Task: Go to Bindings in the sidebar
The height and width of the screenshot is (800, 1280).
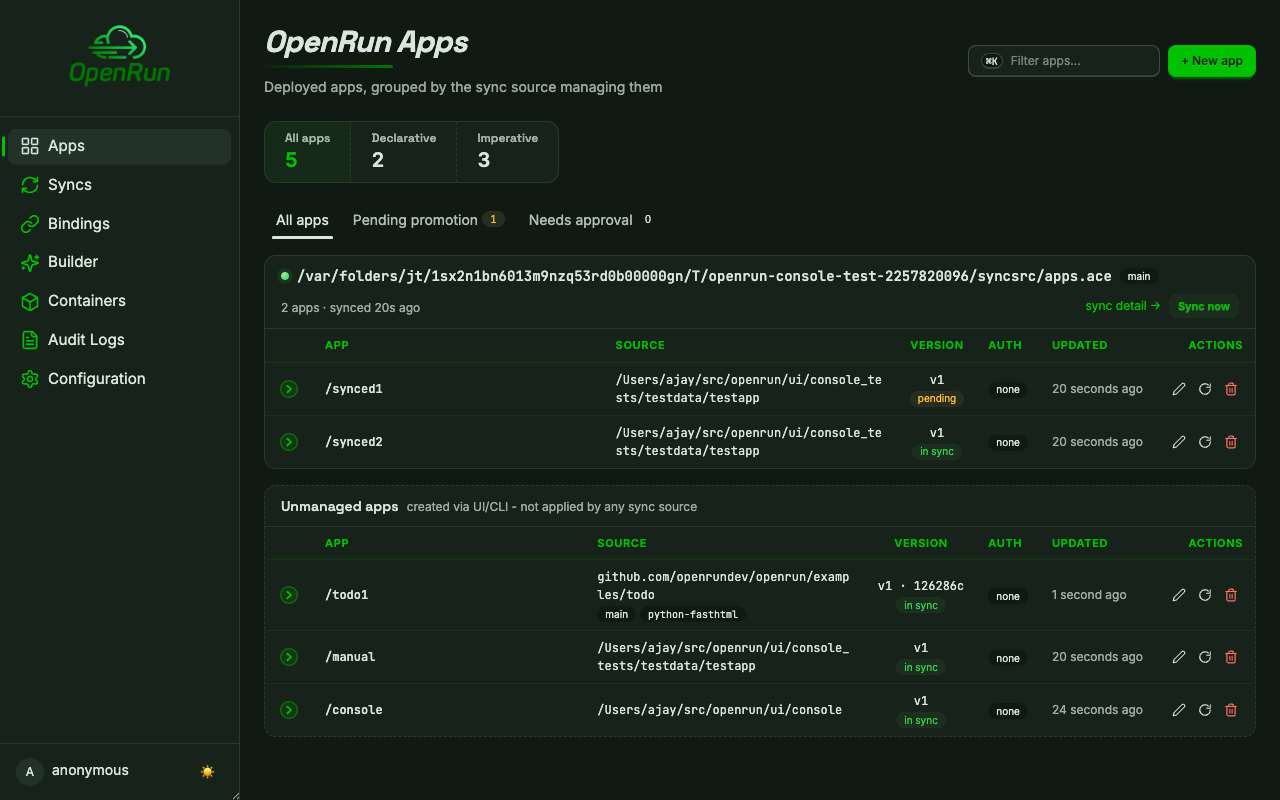Action: click(119, 224)
